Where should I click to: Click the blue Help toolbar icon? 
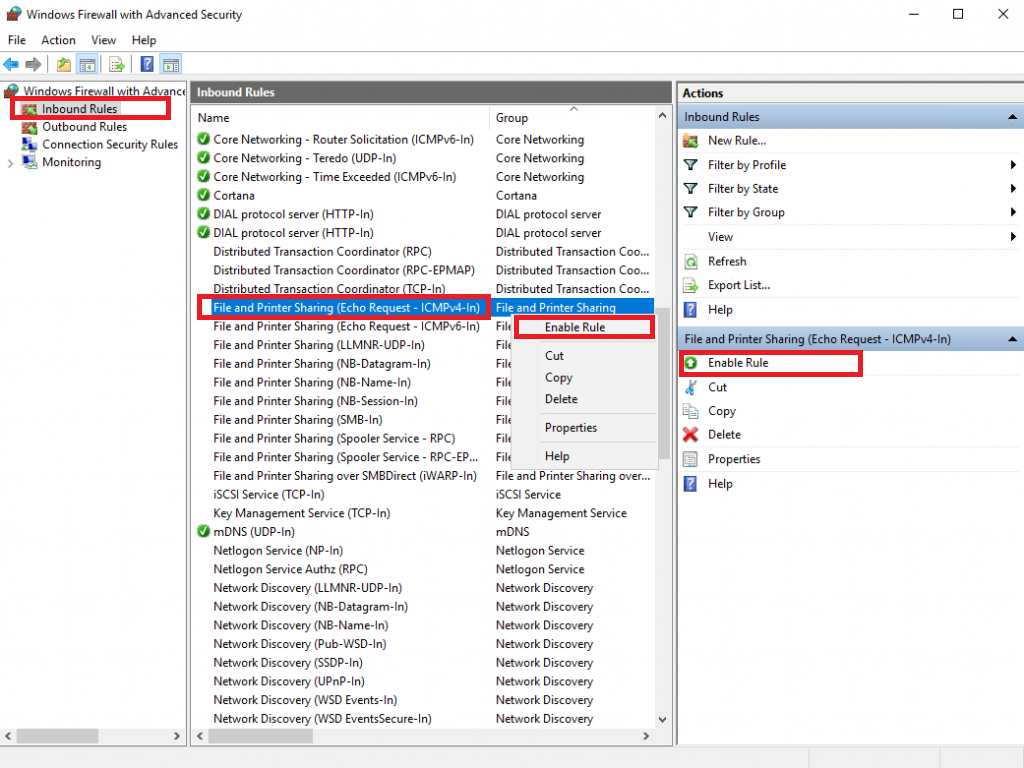click(148, 64)
